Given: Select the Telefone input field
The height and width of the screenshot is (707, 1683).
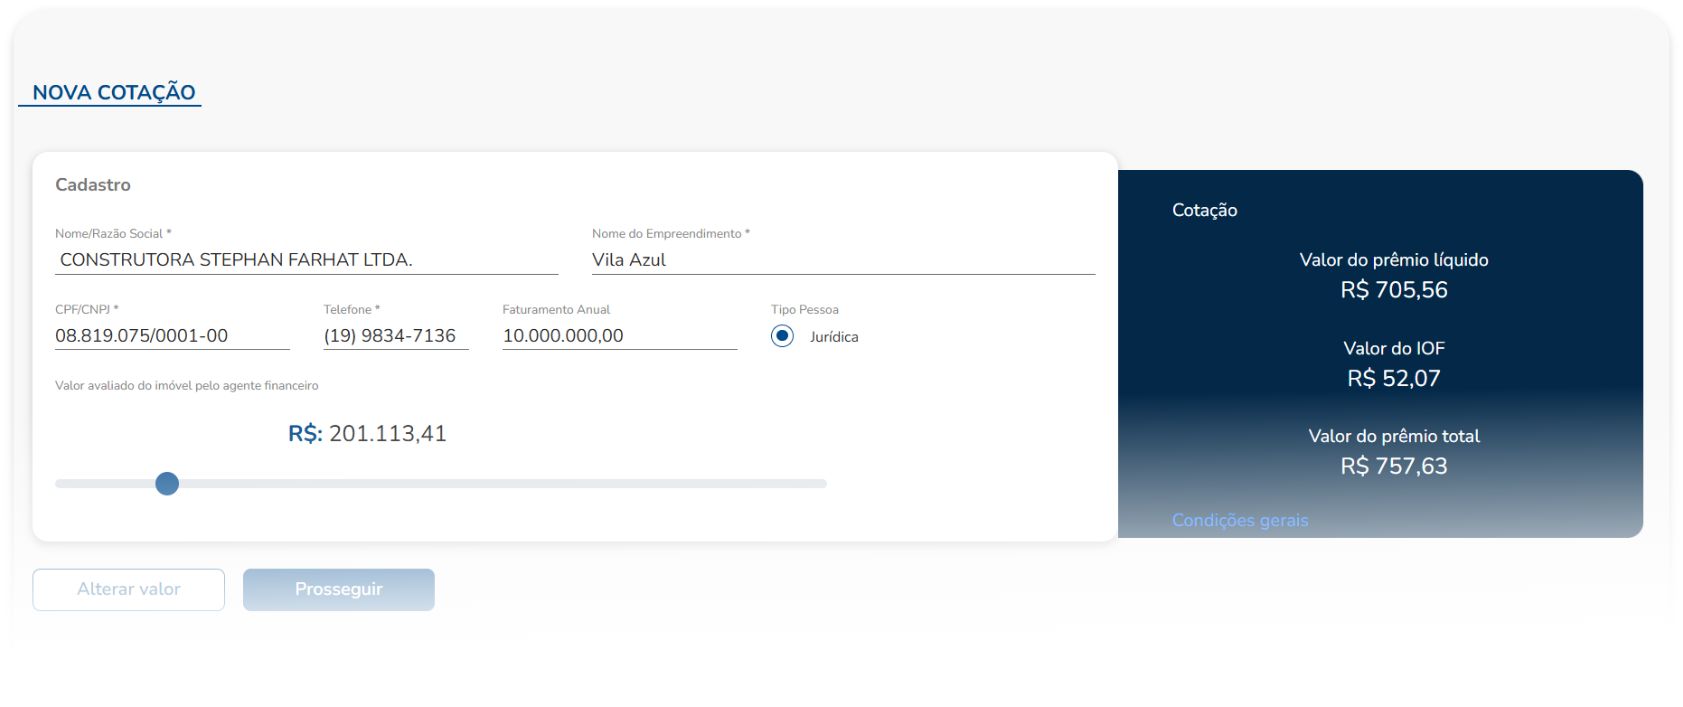Looking at the screenshot, I should point(395,336).
